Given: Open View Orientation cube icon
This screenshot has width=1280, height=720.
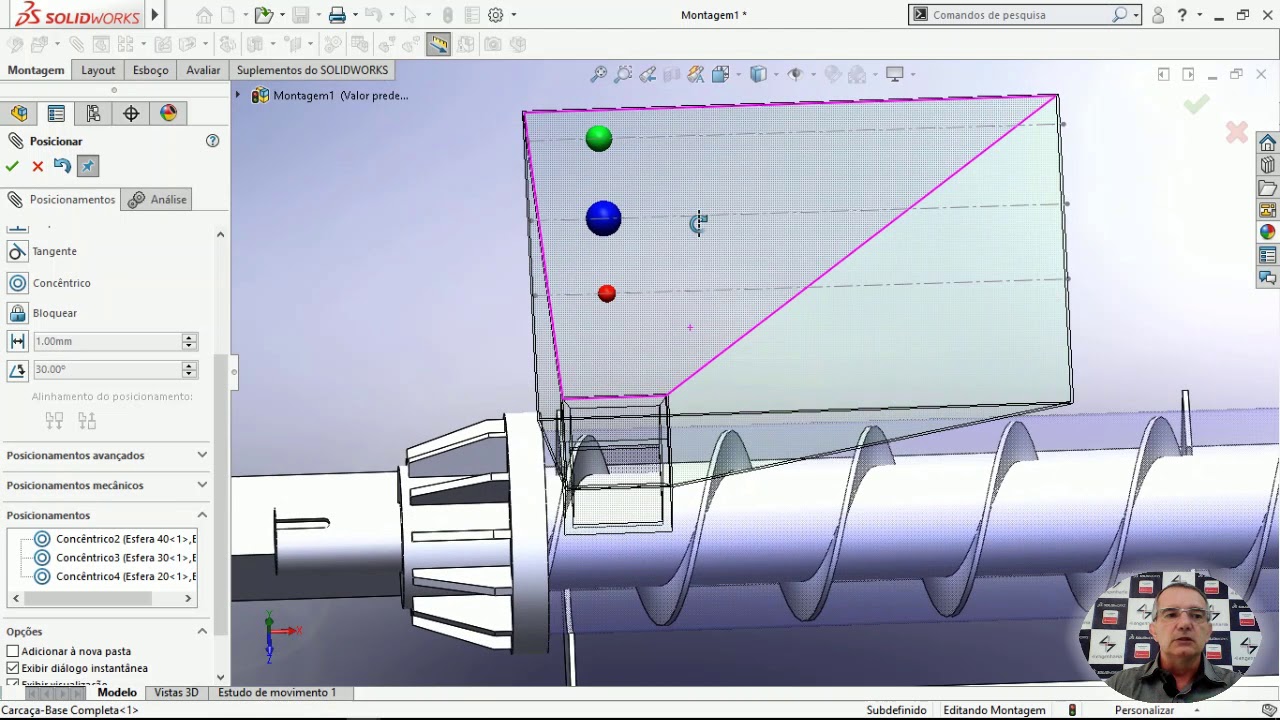Looking at the screenshot, I should [720, 74].
